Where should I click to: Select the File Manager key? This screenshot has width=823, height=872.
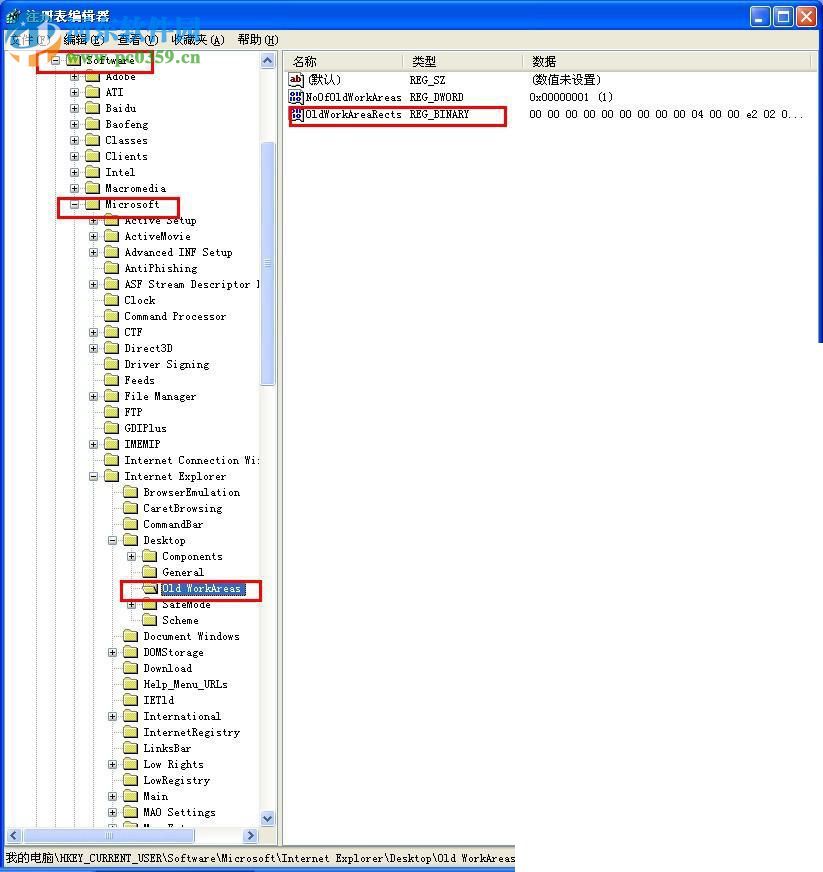[x=160, y=397]
